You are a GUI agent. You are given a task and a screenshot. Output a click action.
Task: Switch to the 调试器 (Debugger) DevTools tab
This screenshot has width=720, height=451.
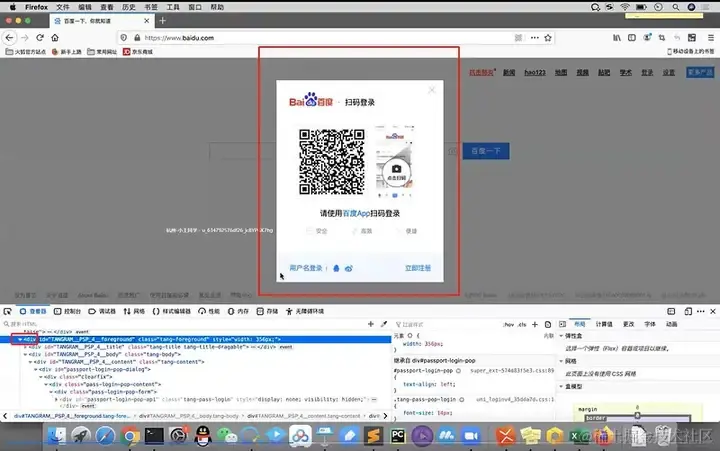pyautogui.click(x=102, y=311)
